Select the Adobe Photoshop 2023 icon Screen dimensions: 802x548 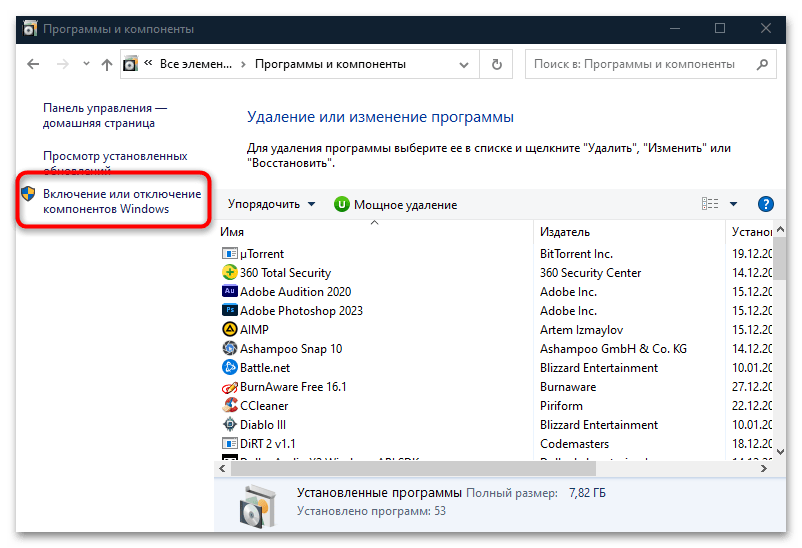(230, 311)
